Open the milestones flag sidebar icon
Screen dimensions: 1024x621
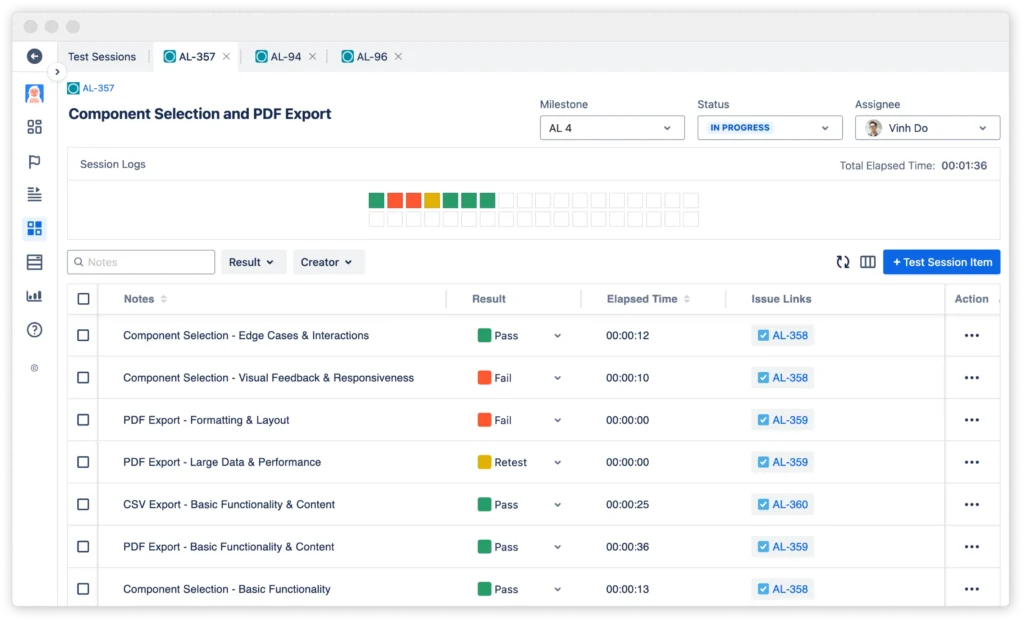click(35, 161)
